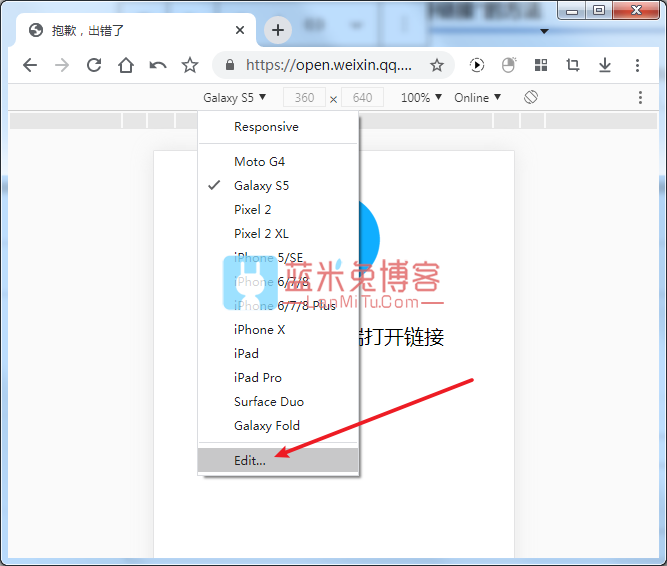Screen dimensions: 667x566
Task: Click the height field showing 640
Action: (x=362, y=98)
